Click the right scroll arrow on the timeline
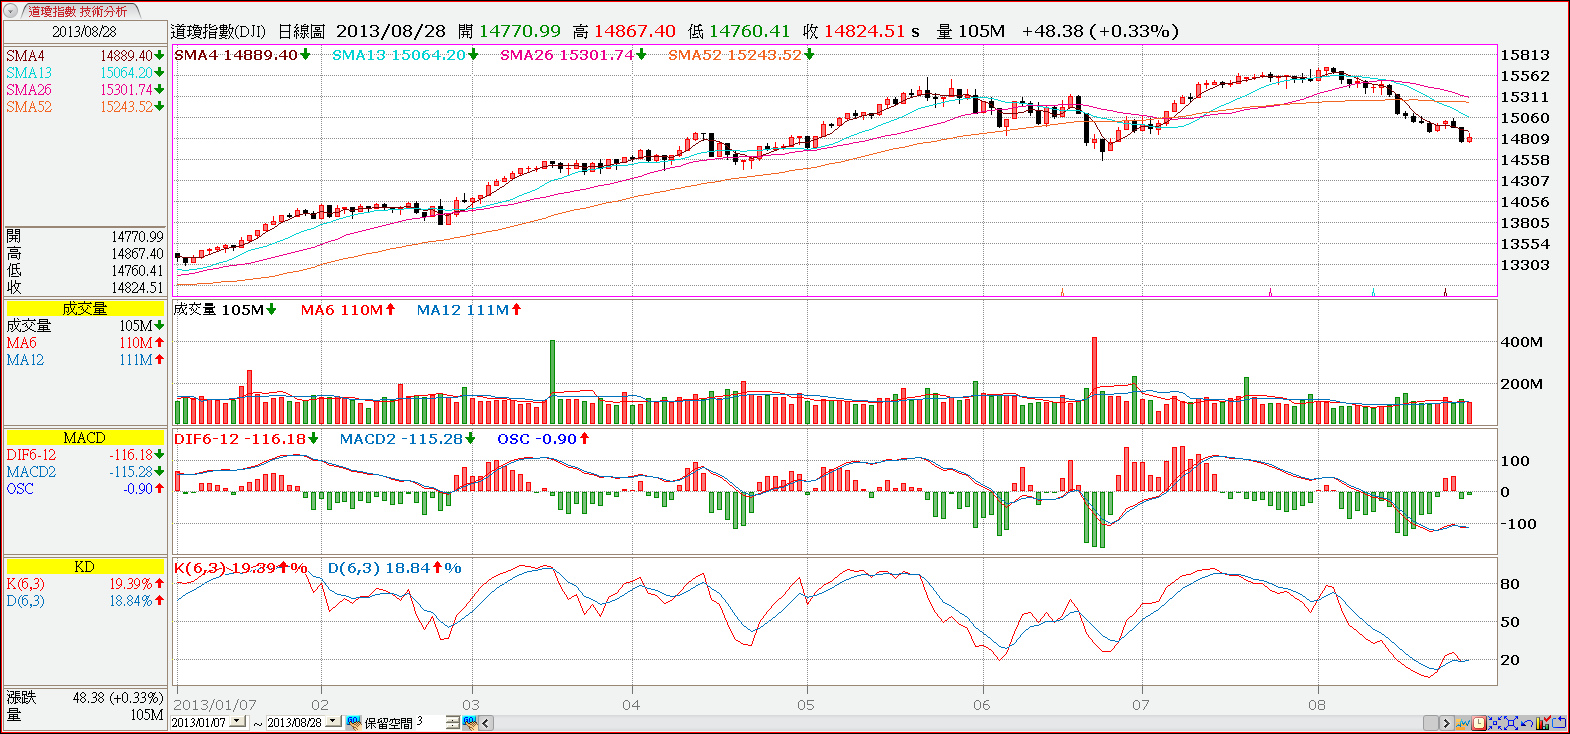 click(x=1447, y=723)
